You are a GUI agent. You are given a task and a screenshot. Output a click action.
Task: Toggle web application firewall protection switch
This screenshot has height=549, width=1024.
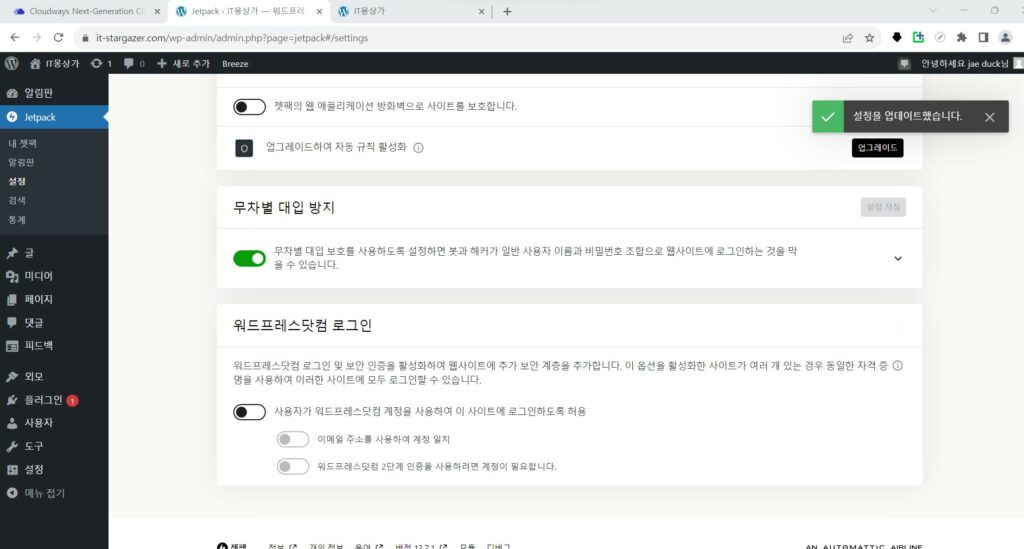point(249,106)
